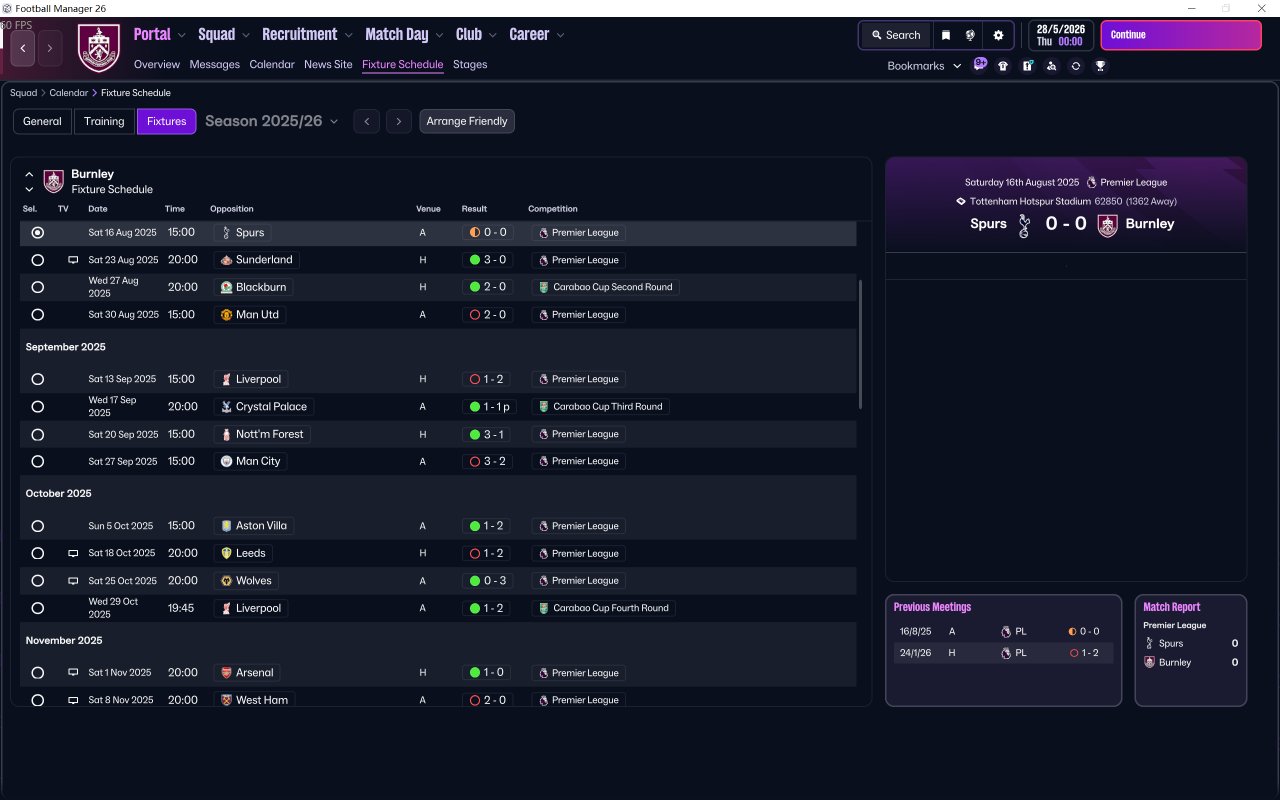Click the Burnley club crest in header
1280x800 pixels.
(99, 48)
